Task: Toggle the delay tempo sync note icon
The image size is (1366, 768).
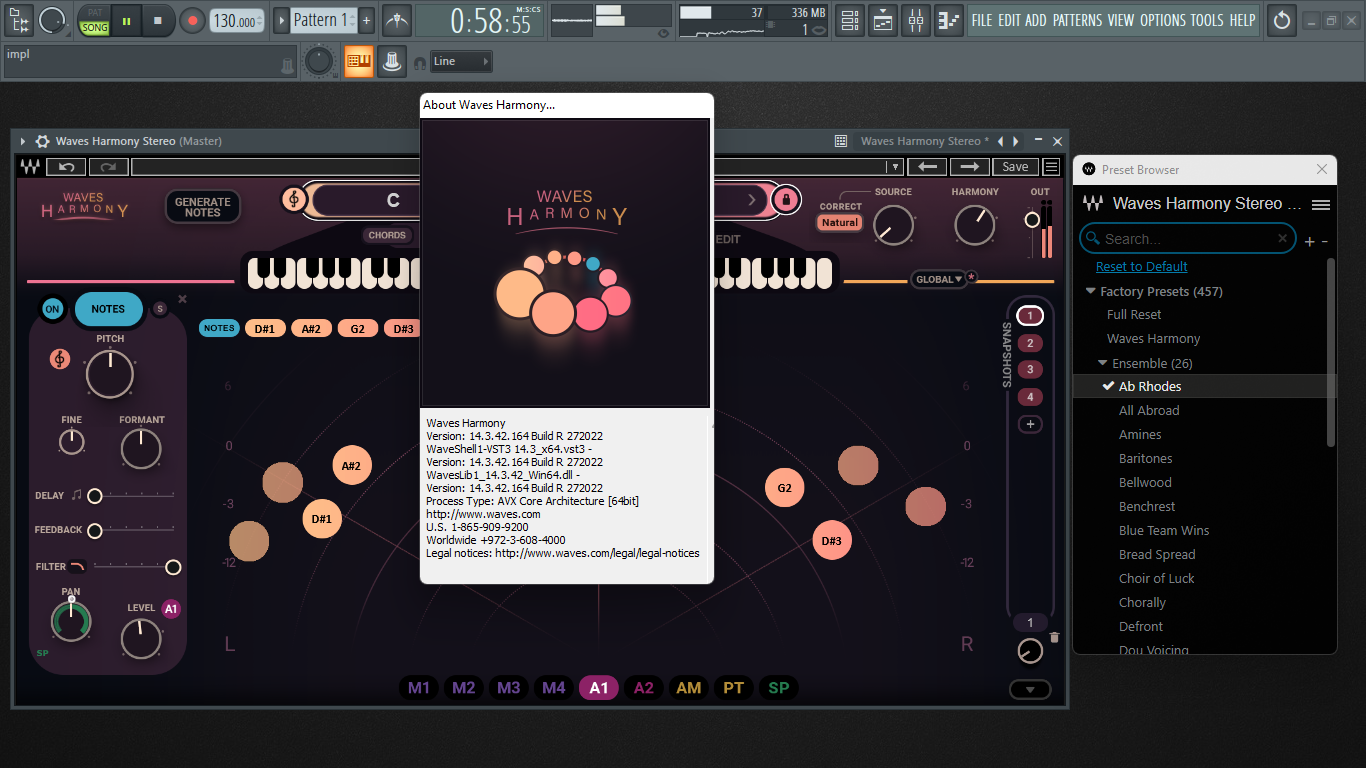Action: click(x=76, y=496)
